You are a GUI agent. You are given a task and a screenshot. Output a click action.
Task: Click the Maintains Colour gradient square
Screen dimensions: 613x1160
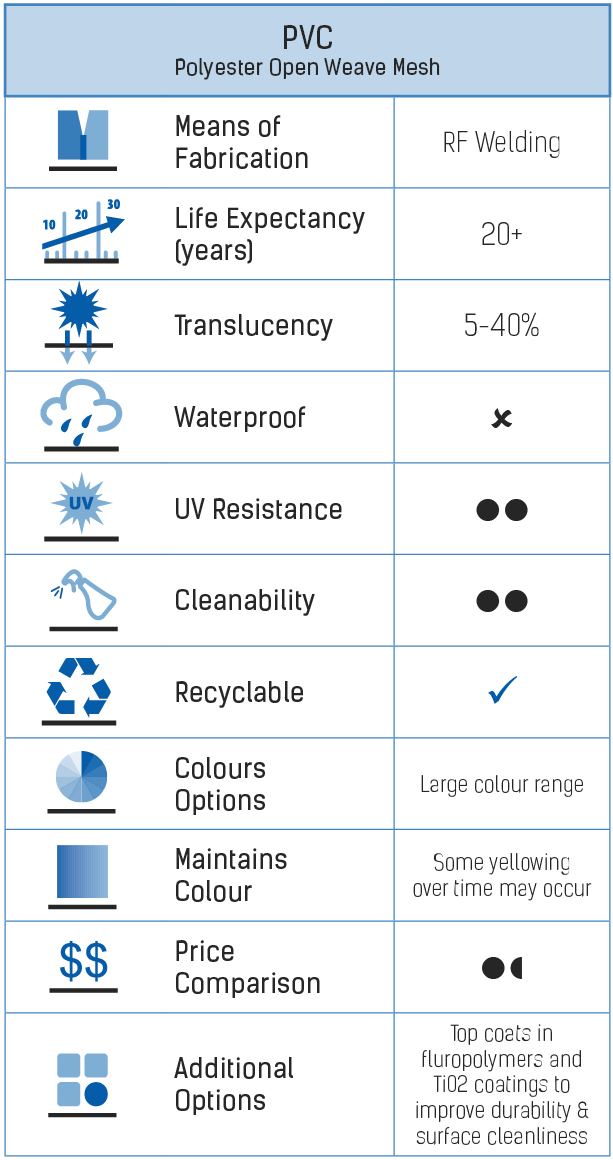pyautogui.click(x=82, y=875)
